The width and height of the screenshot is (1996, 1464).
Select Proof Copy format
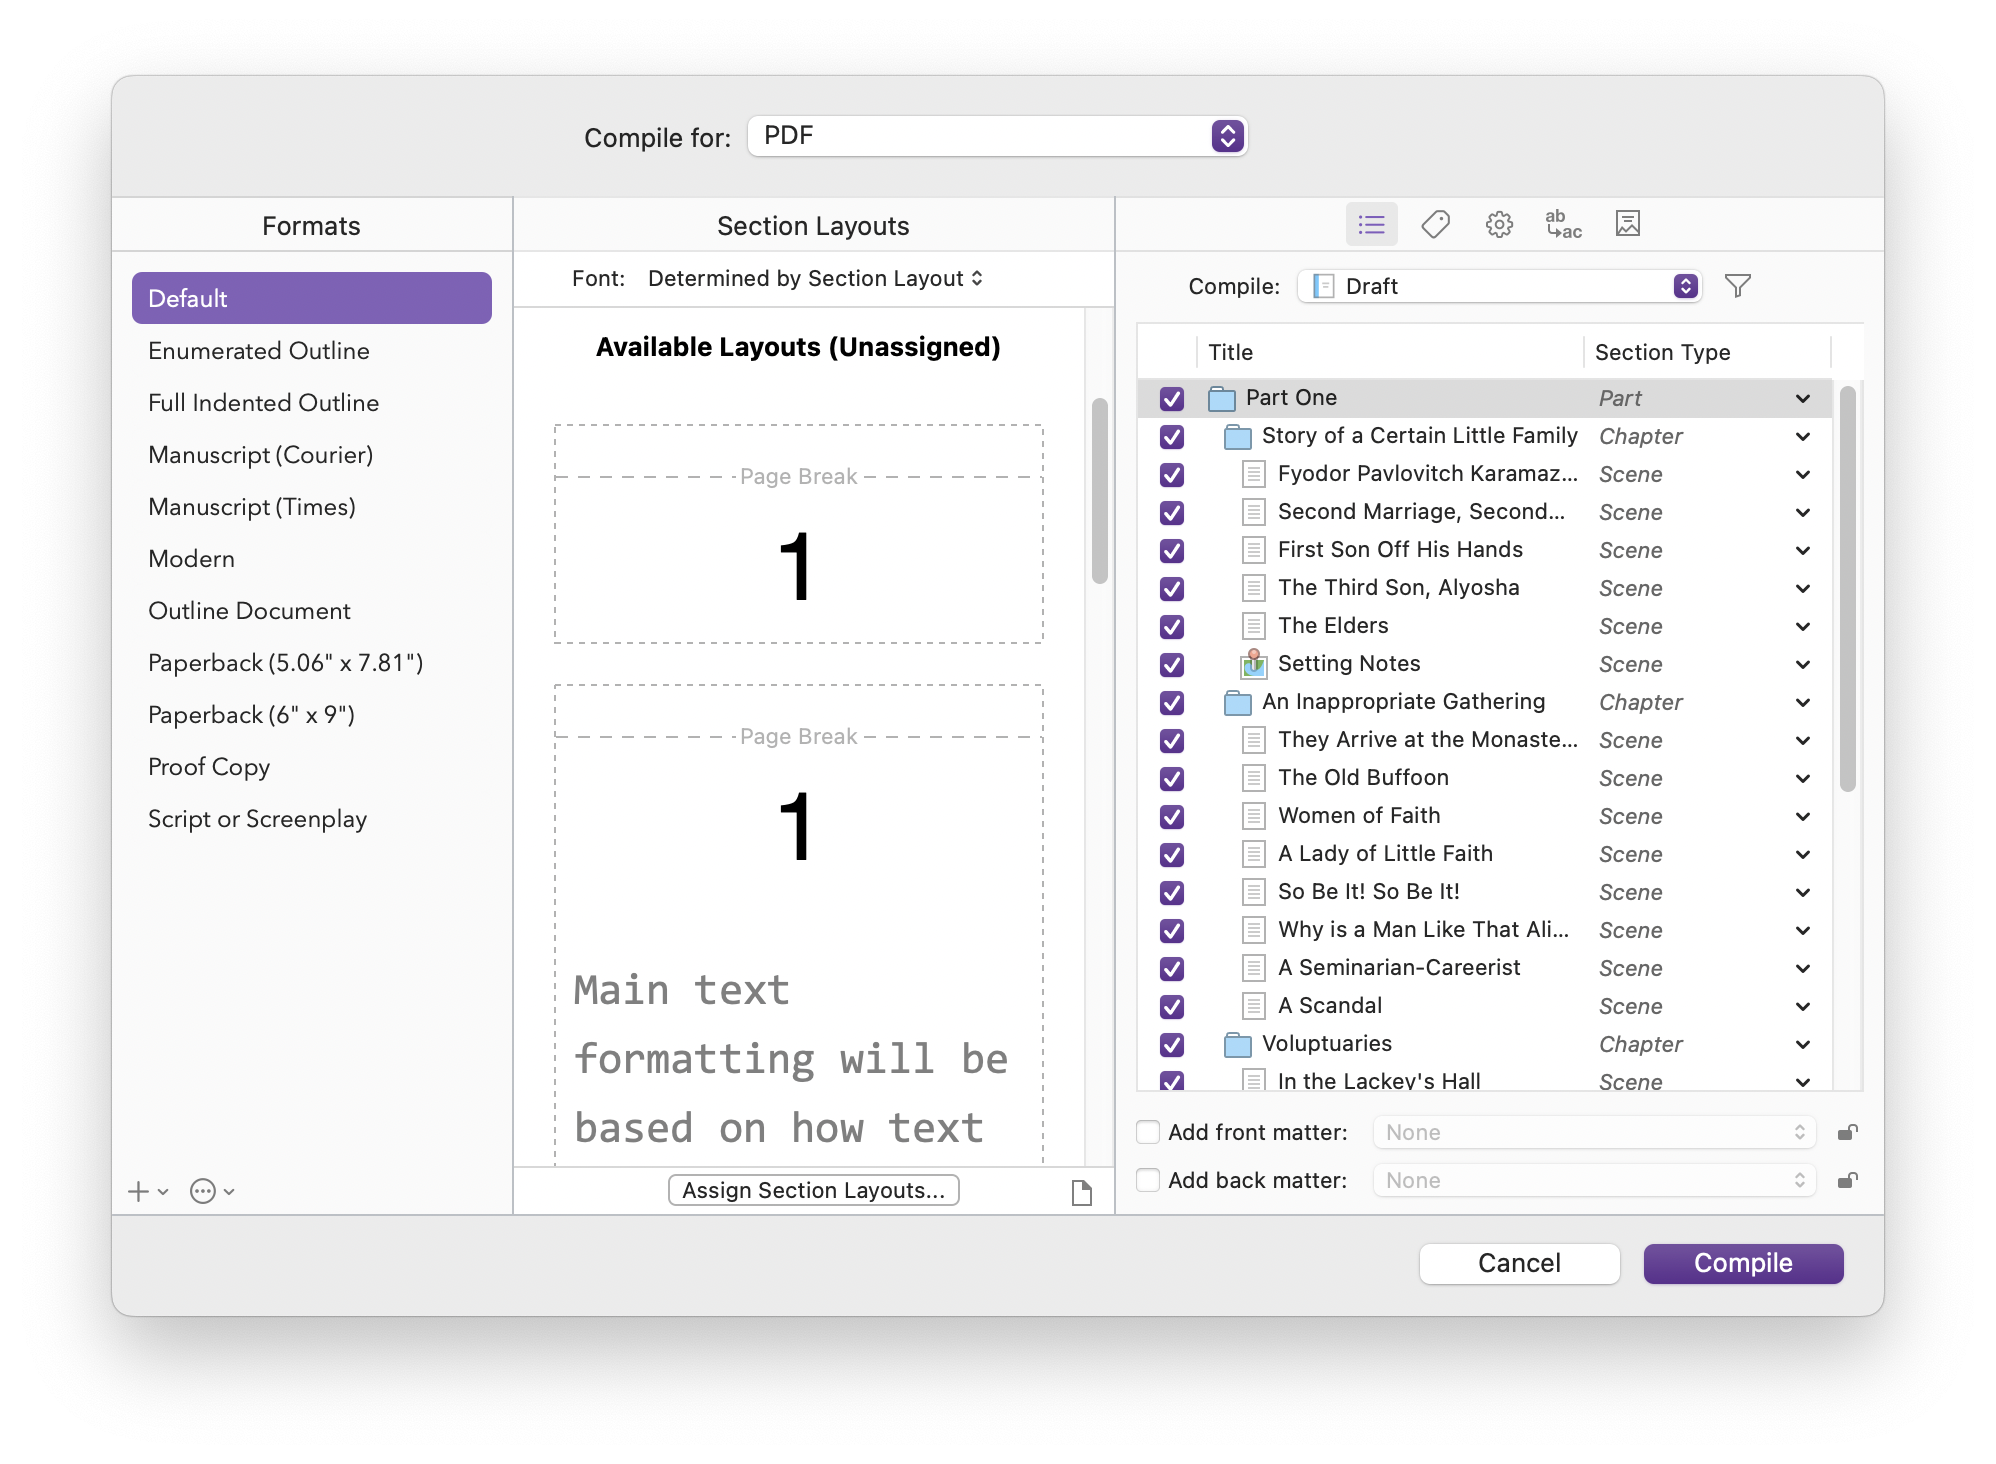pos(209,767)
